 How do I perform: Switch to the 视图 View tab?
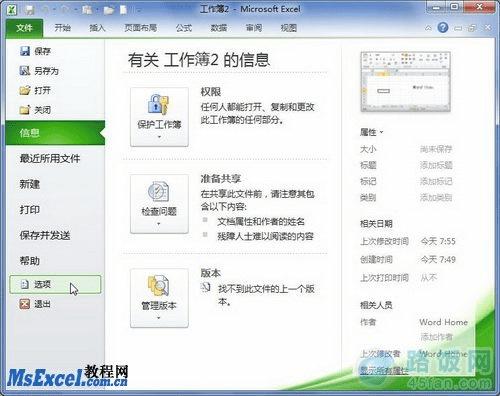pyautogui.click(x=289, y=28)
